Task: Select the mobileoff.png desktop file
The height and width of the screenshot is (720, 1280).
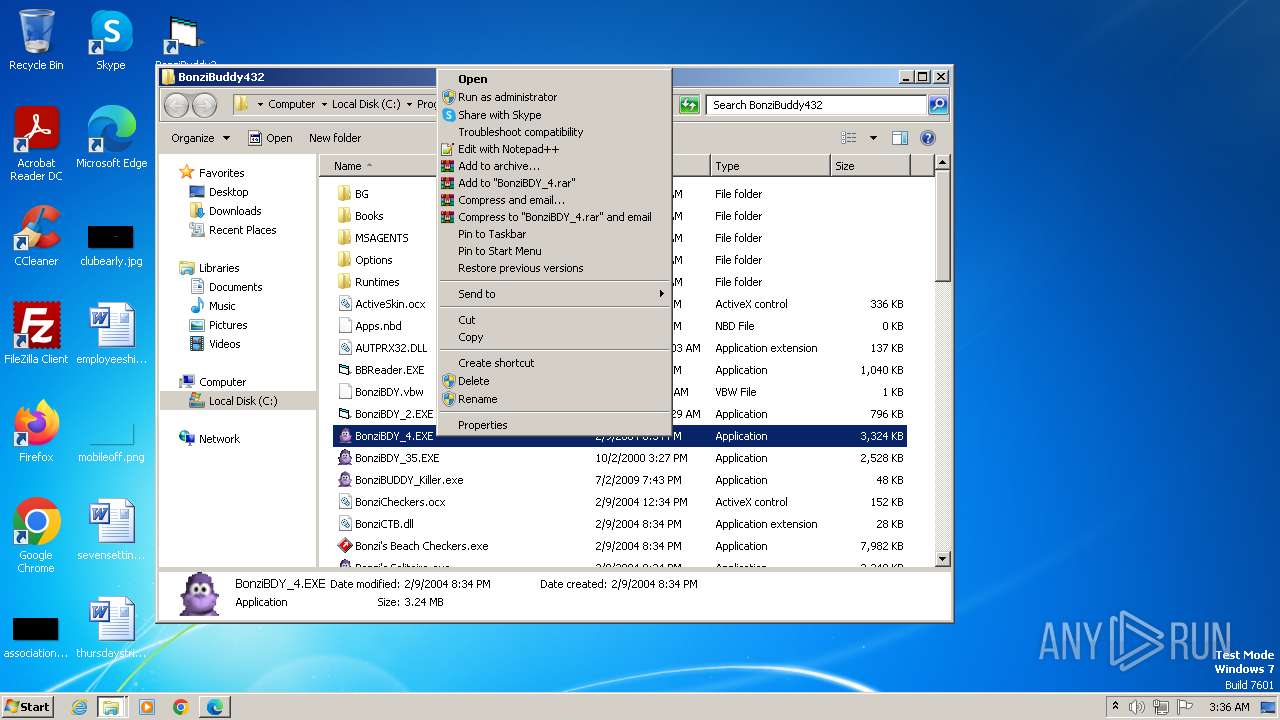Action: pos(111,442)
